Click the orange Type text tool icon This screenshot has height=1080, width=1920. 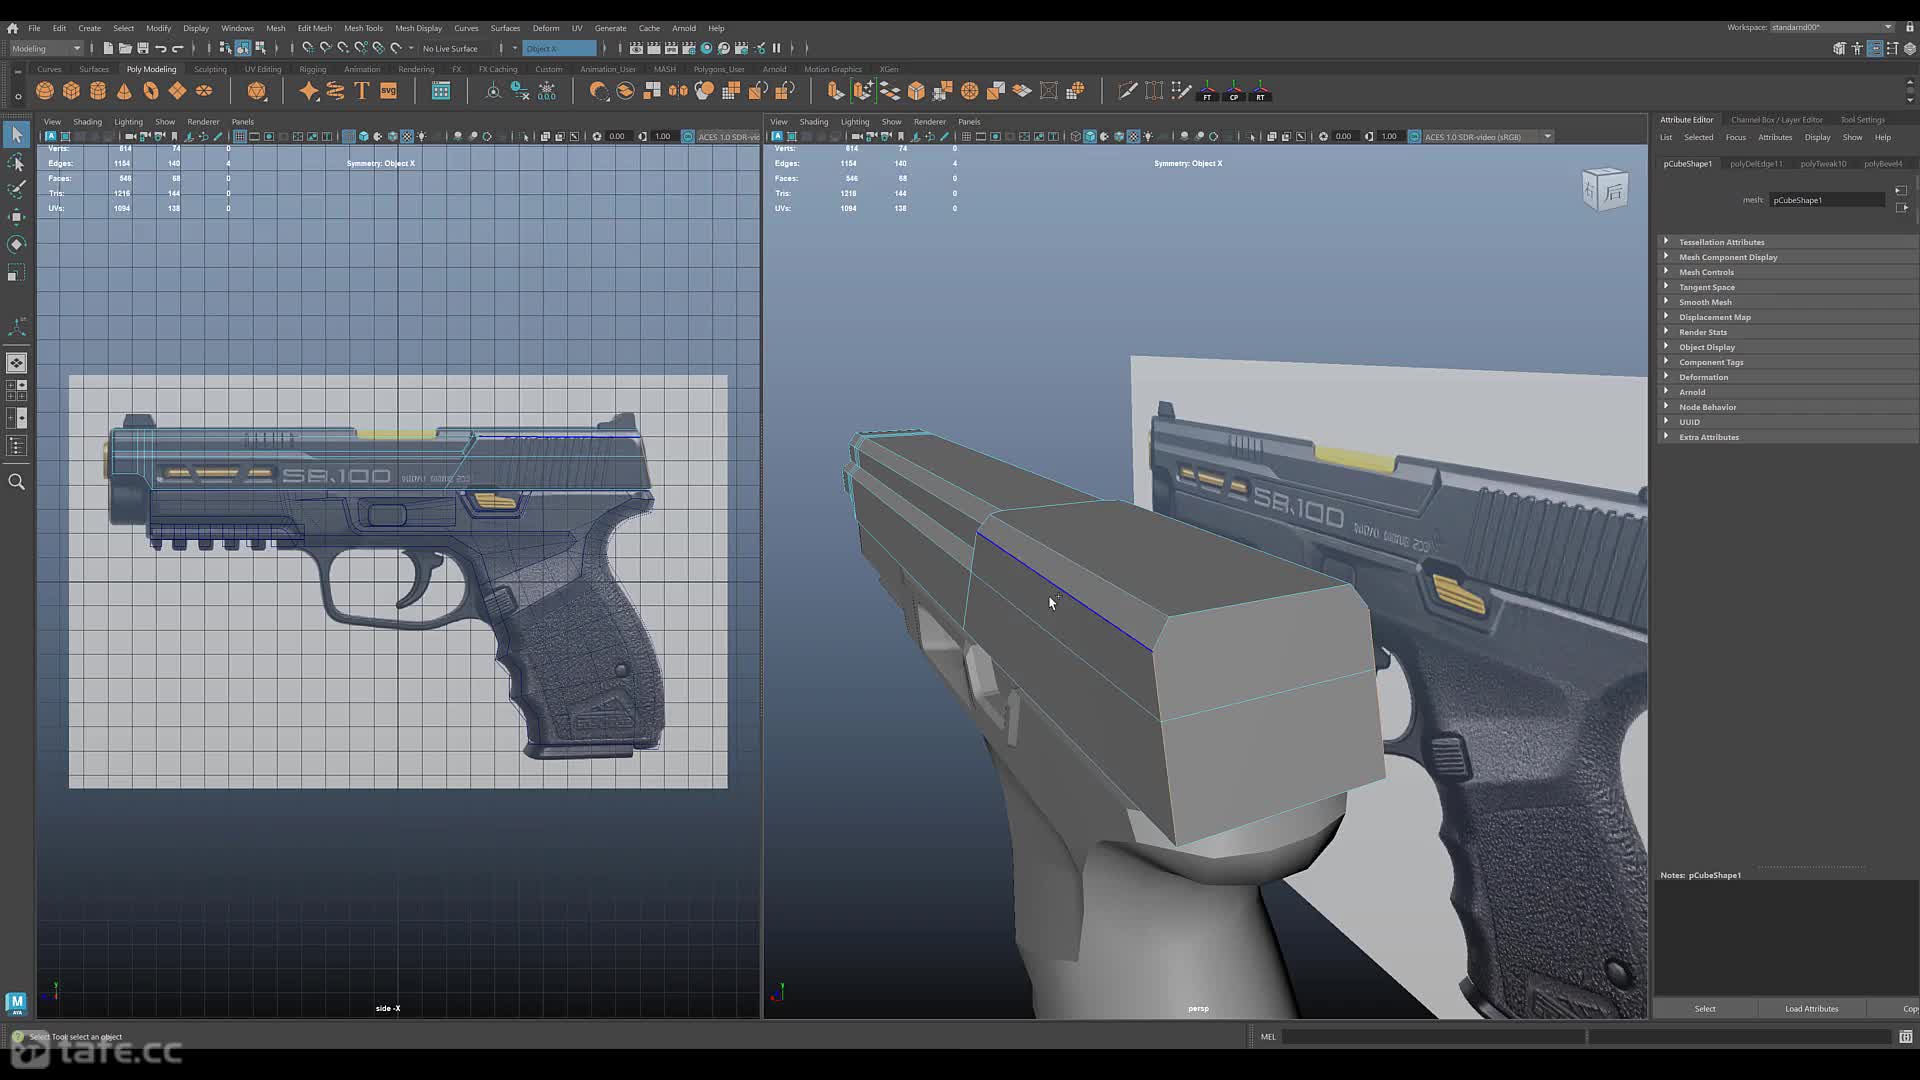tap(362, 91)
